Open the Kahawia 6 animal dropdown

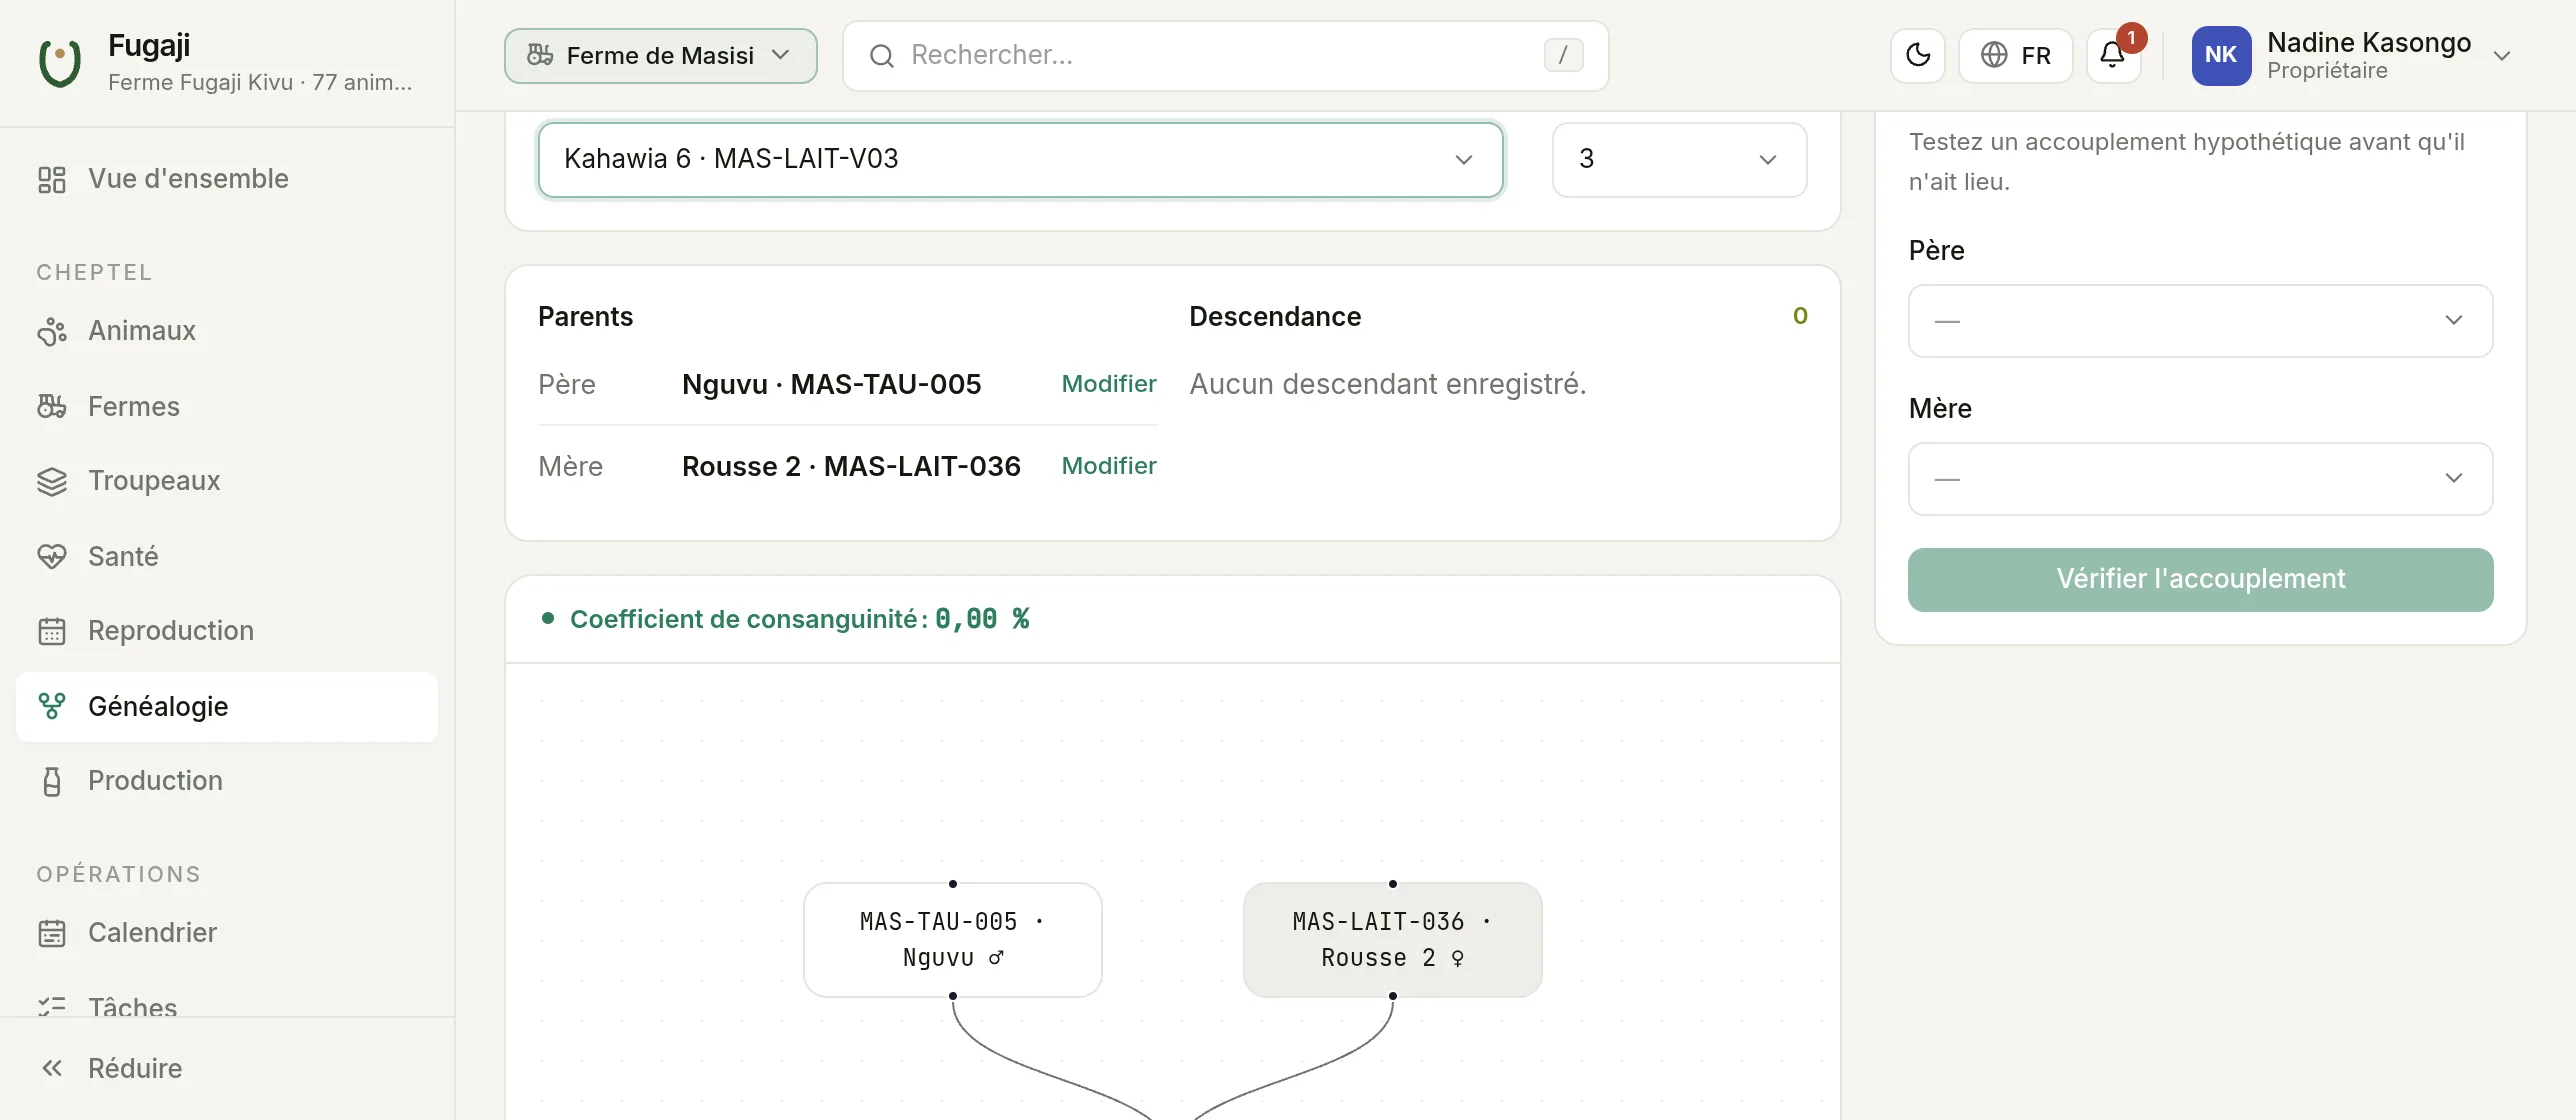1020,159
